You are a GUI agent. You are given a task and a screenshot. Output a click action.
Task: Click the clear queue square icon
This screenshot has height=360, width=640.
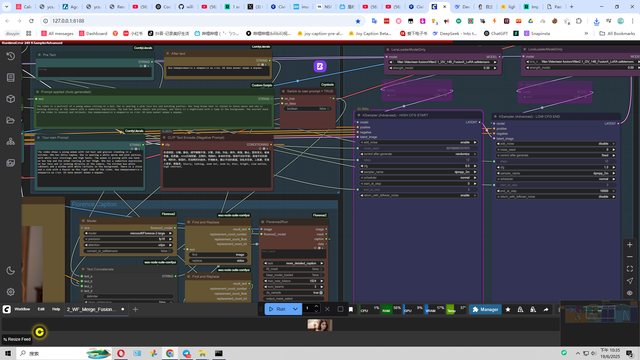tap(340, 309)
